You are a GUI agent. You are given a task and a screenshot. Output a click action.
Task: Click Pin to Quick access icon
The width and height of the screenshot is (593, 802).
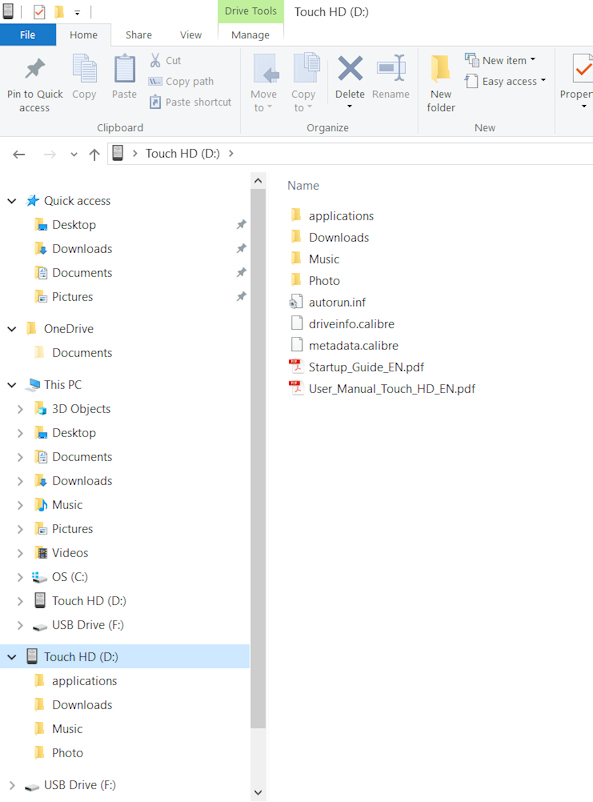[35, 69]
